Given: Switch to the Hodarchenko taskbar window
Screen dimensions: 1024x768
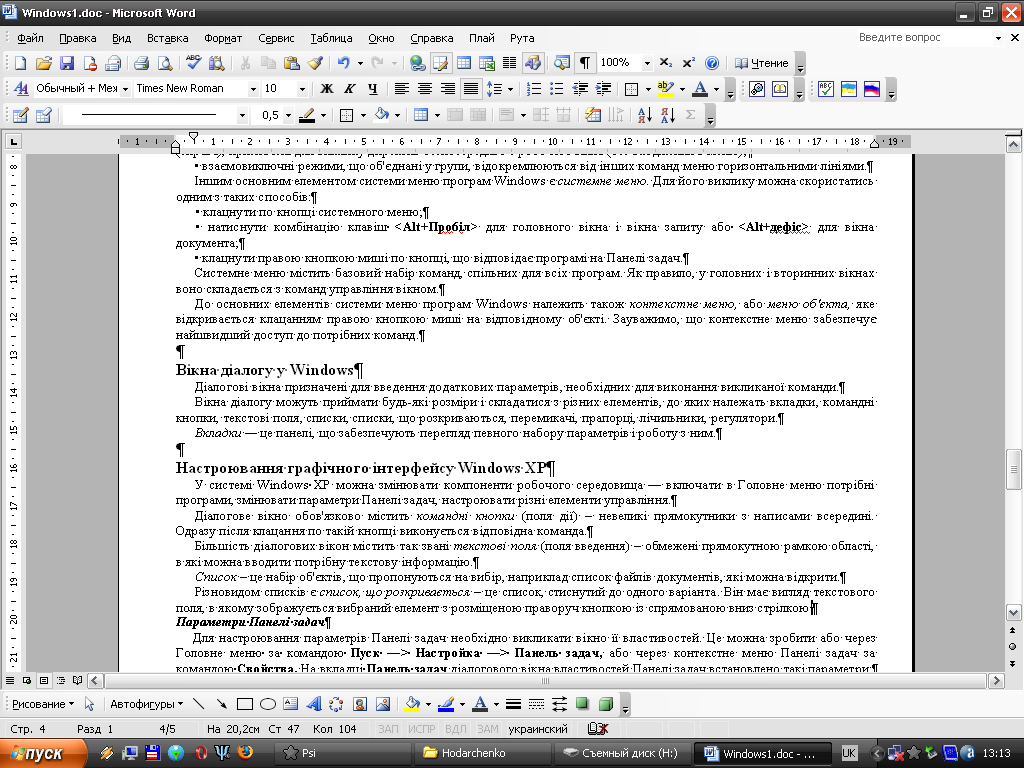Looking at the screenshot, I should point(483,753).
